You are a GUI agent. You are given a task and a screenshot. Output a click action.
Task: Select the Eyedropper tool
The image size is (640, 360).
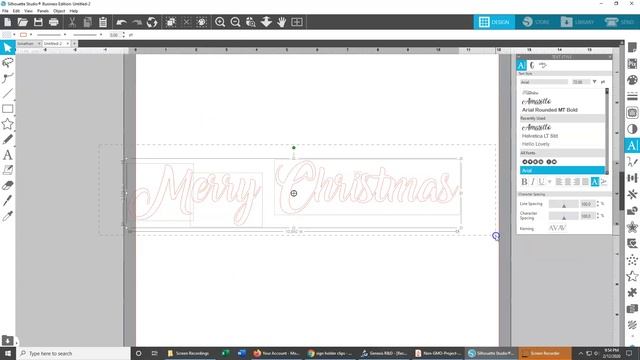coord(8,216)
